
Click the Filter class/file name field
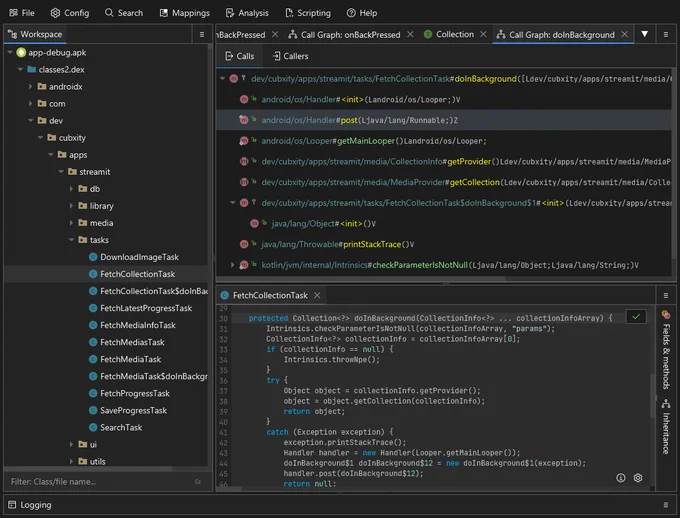[x=100, y=482]
